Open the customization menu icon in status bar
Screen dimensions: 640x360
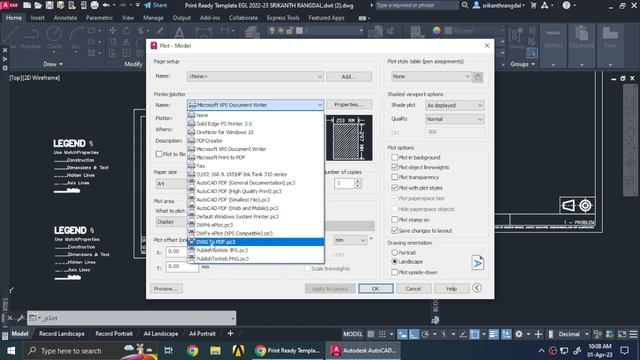(x=633, y=334)
